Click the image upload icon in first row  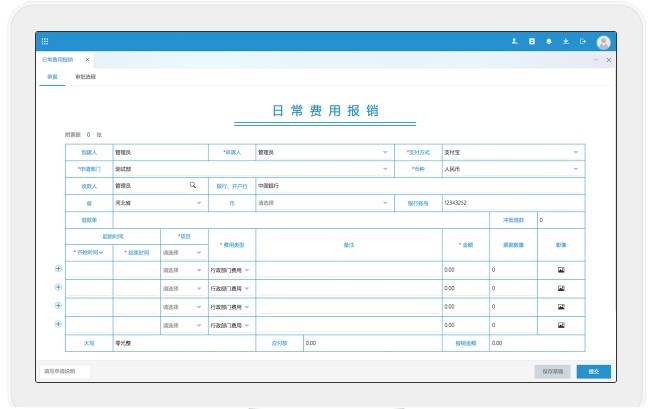[x=560, y=270]
